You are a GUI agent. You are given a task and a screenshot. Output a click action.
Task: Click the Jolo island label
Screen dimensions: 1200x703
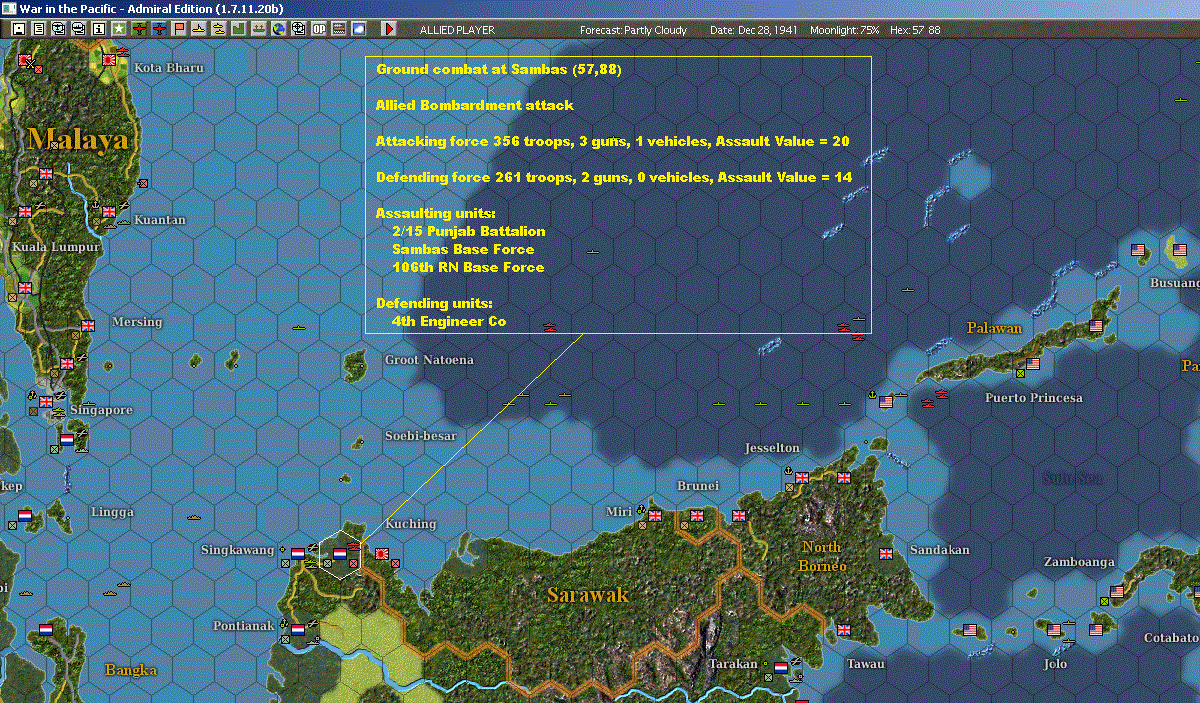tap(1055, 664)
